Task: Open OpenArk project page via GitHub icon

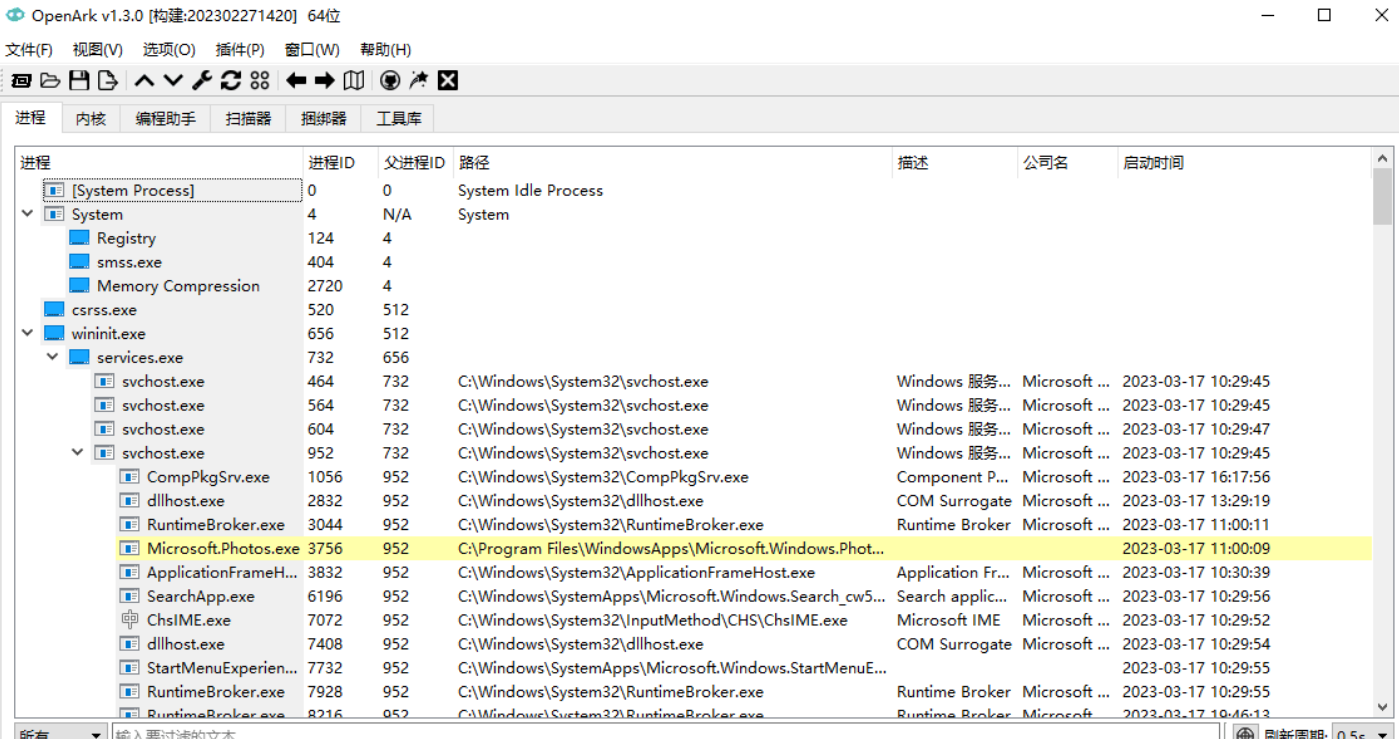Action: tap(390, 80)
